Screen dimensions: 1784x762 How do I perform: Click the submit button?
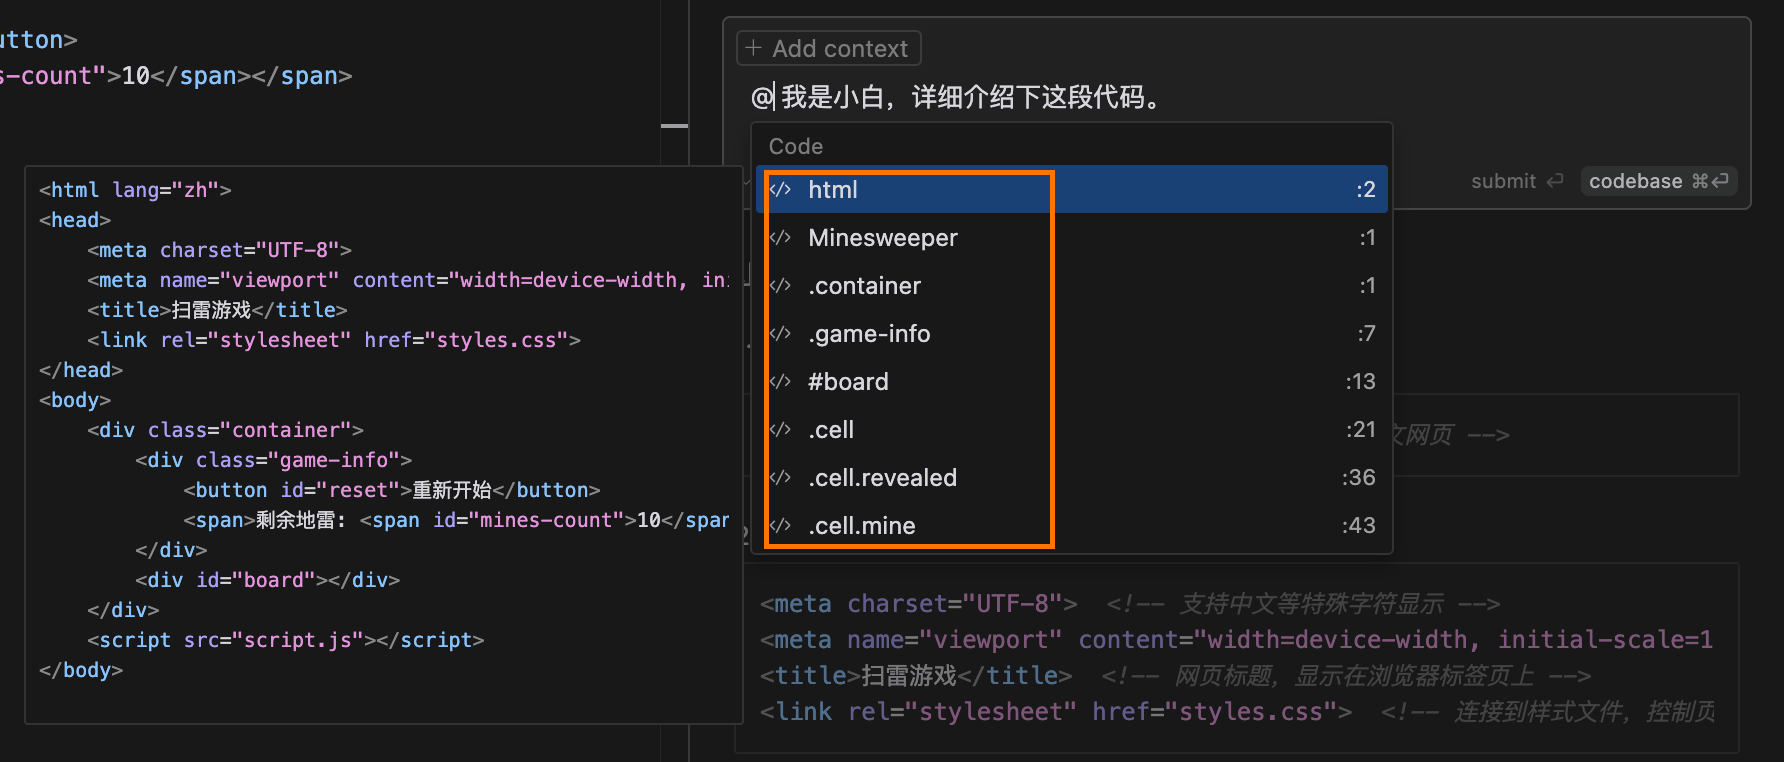[x=1517, y=181]
